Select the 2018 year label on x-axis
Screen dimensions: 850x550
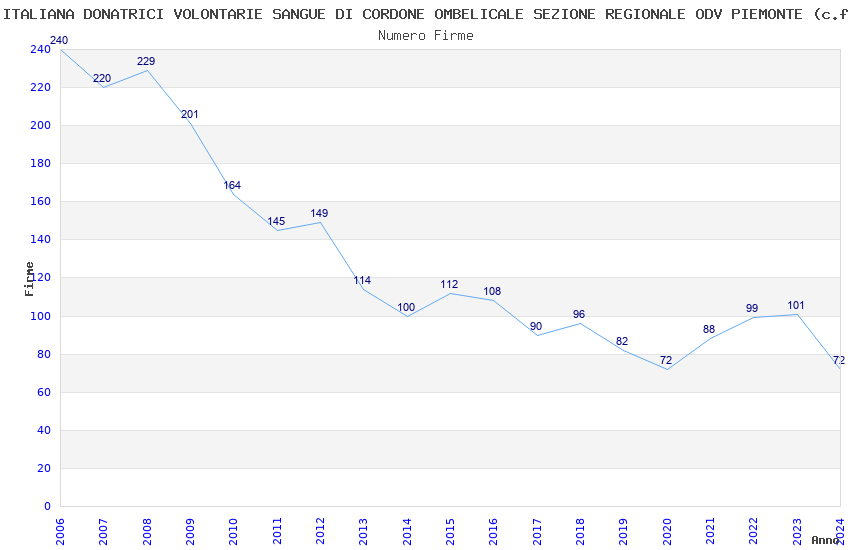(580, 532)
